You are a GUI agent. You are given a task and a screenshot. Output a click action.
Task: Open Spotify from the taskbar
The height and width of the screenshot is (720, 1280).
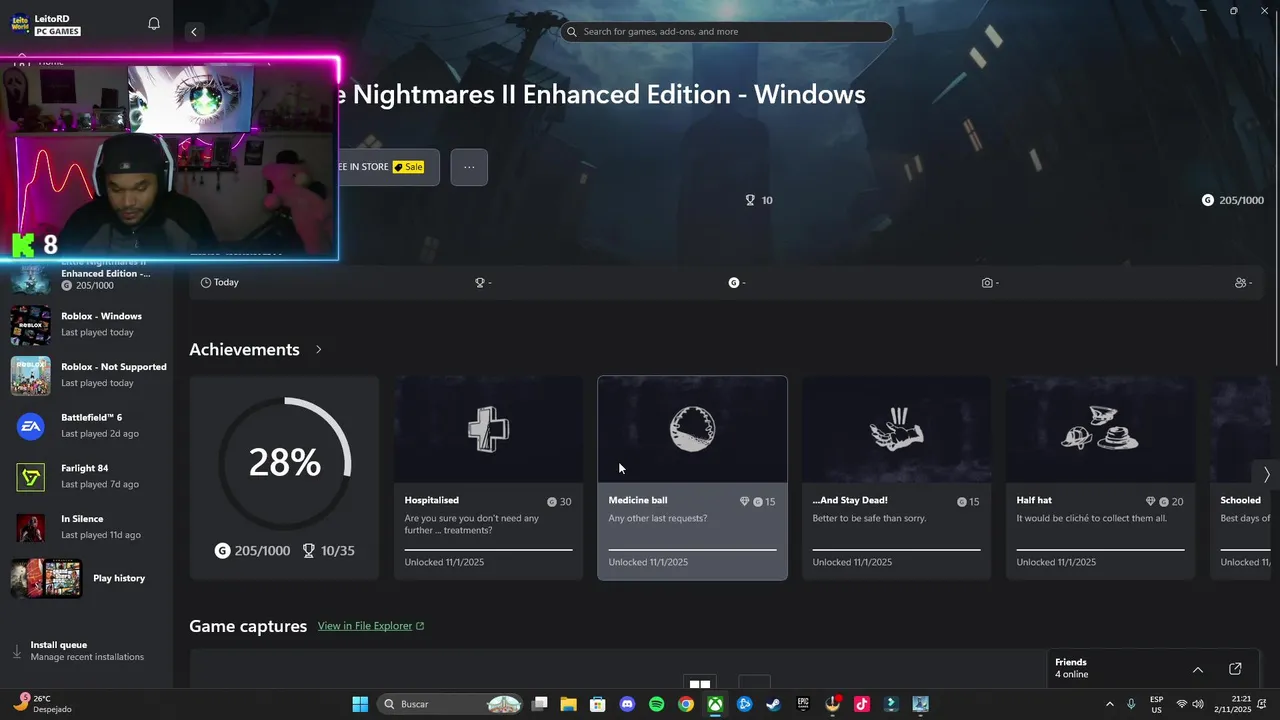pos(656,704)
